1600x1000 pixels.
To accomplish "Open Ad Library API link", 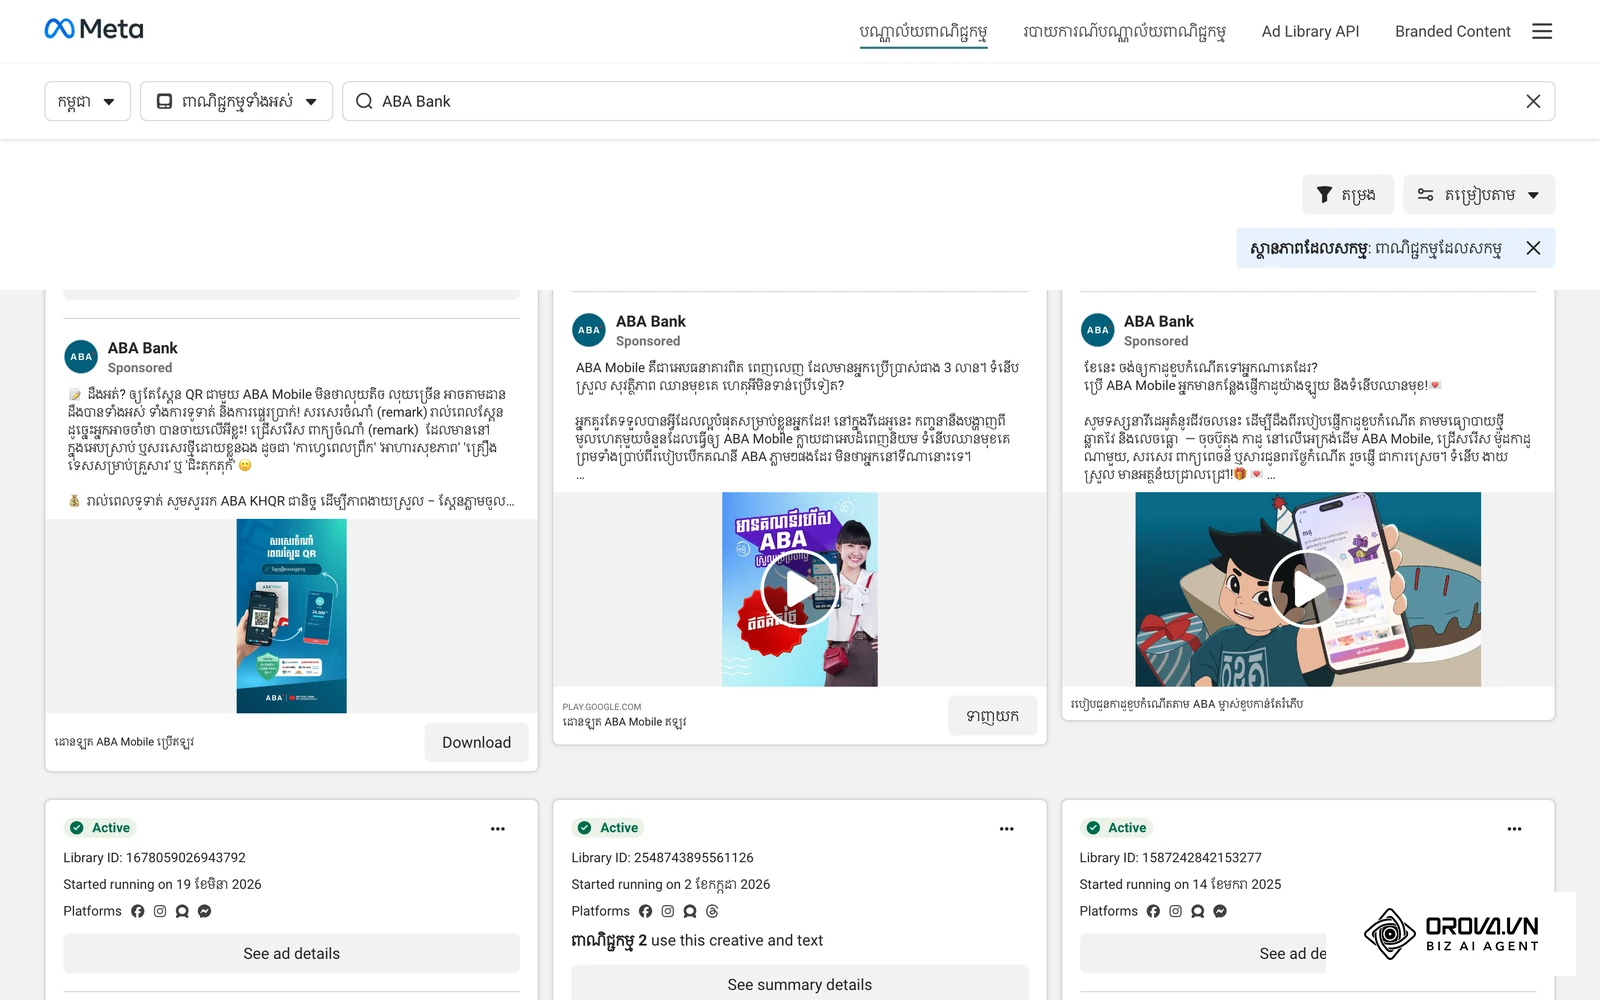I will tap(1310, 31).
